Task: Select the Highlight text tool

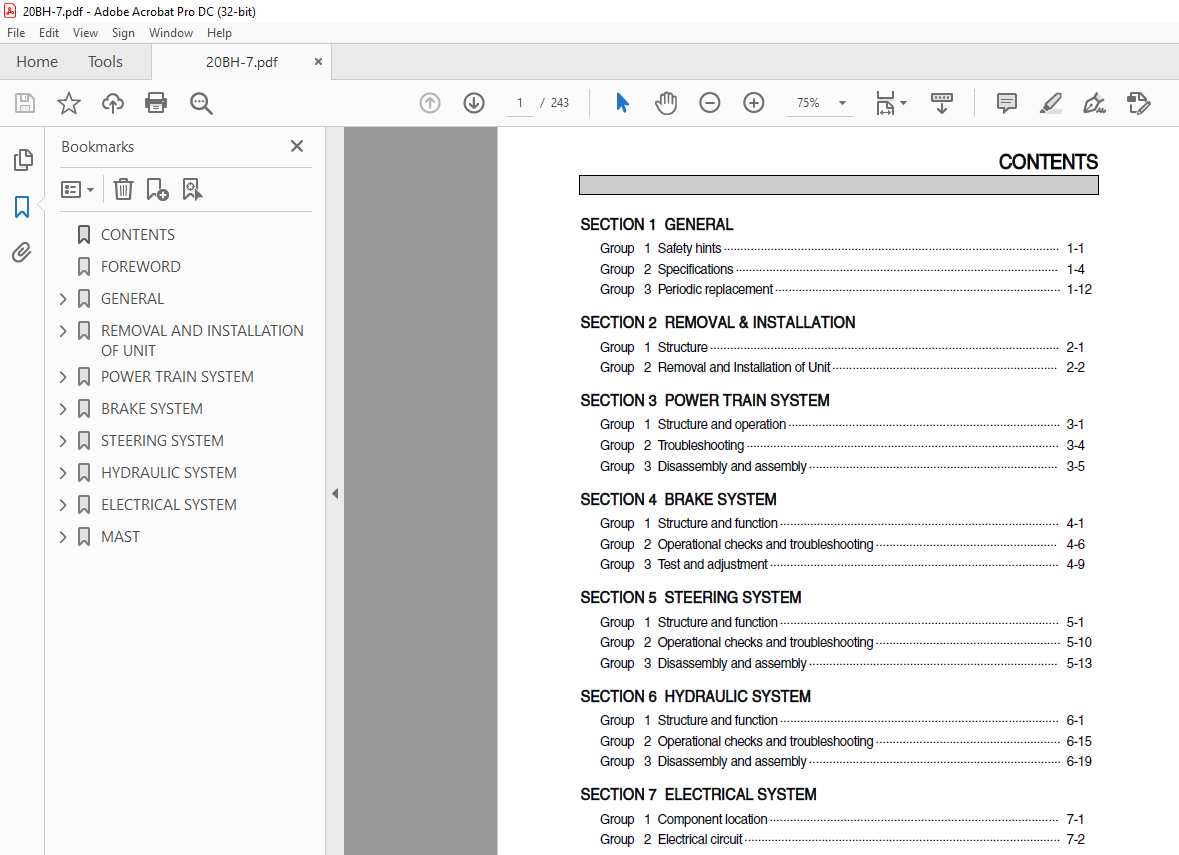Action: coord(1050,103)
